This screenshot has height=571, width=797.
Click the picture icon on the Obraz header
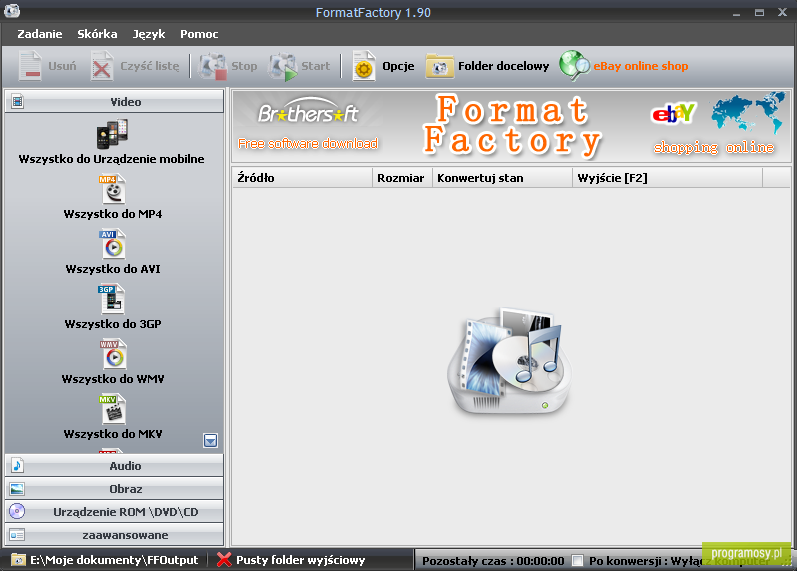pyautogui.click(x=17, y=489)
